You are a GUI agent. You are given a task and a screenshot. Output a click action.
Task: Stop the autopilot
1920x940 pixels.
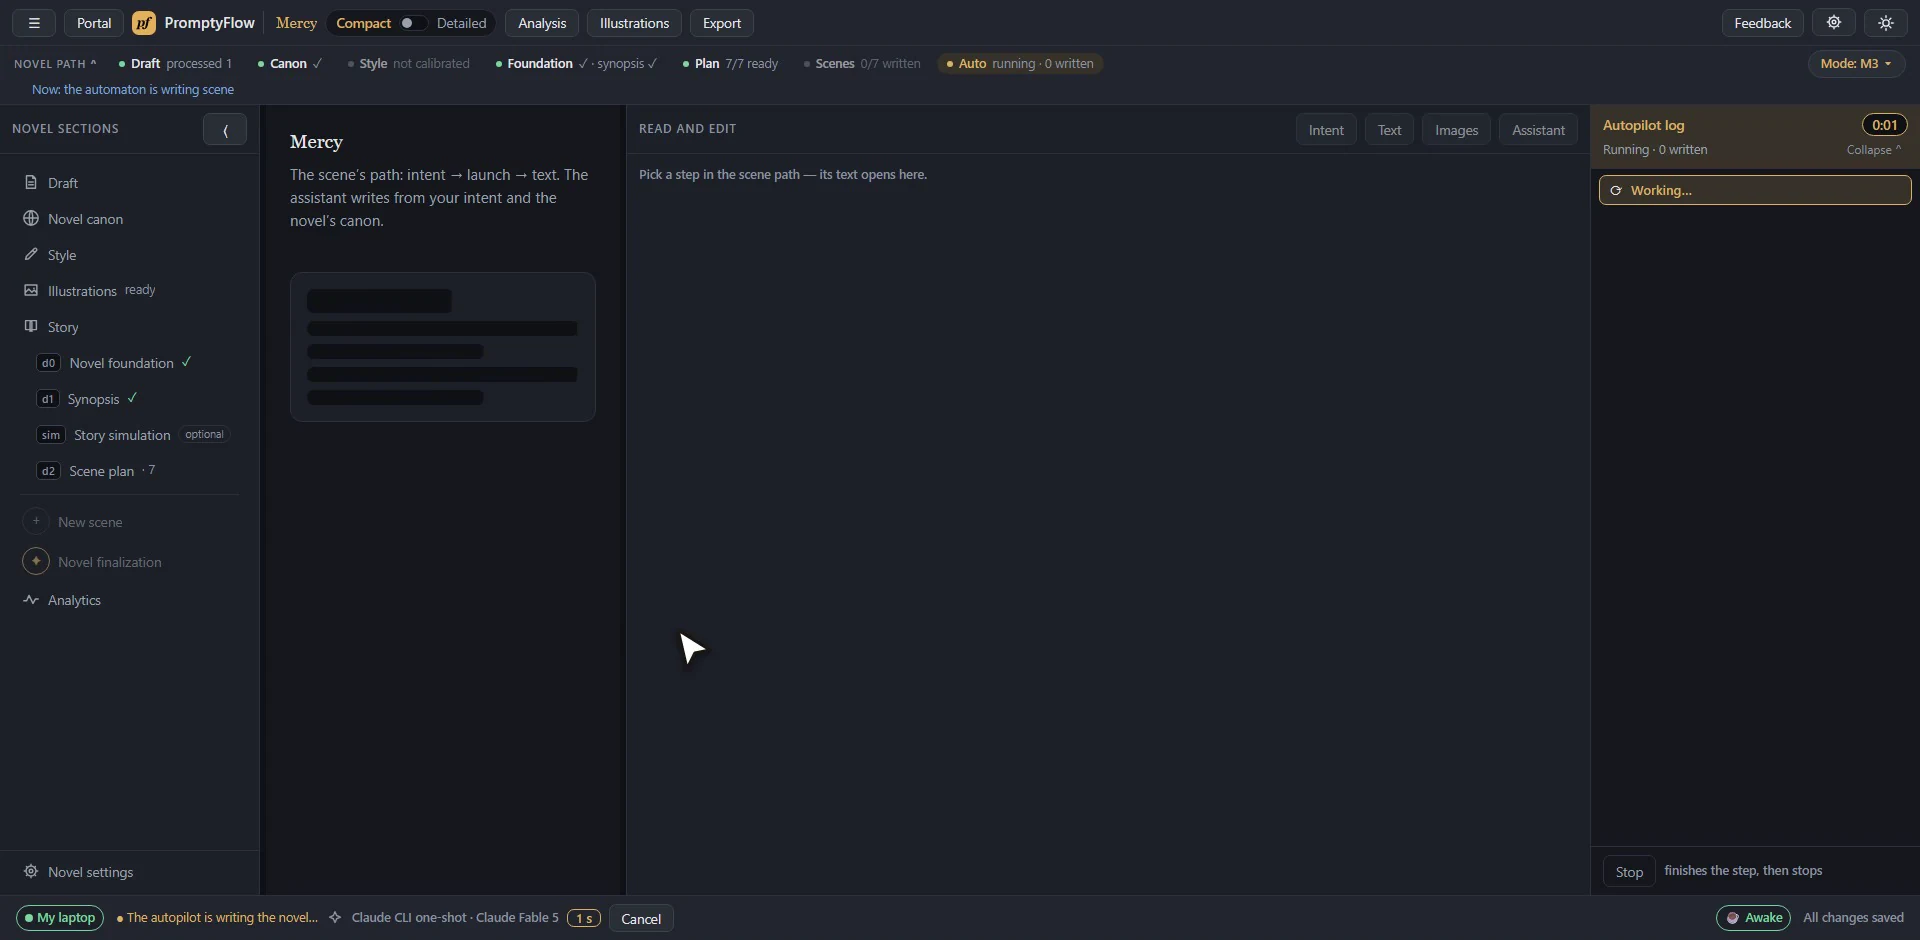click(x=1629, y=872)
